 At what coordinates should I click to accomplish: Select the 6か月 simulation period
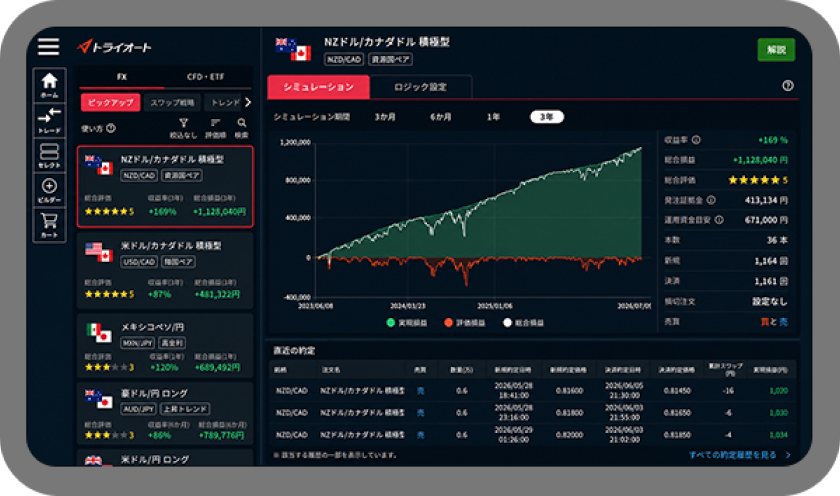click(440, 117)
